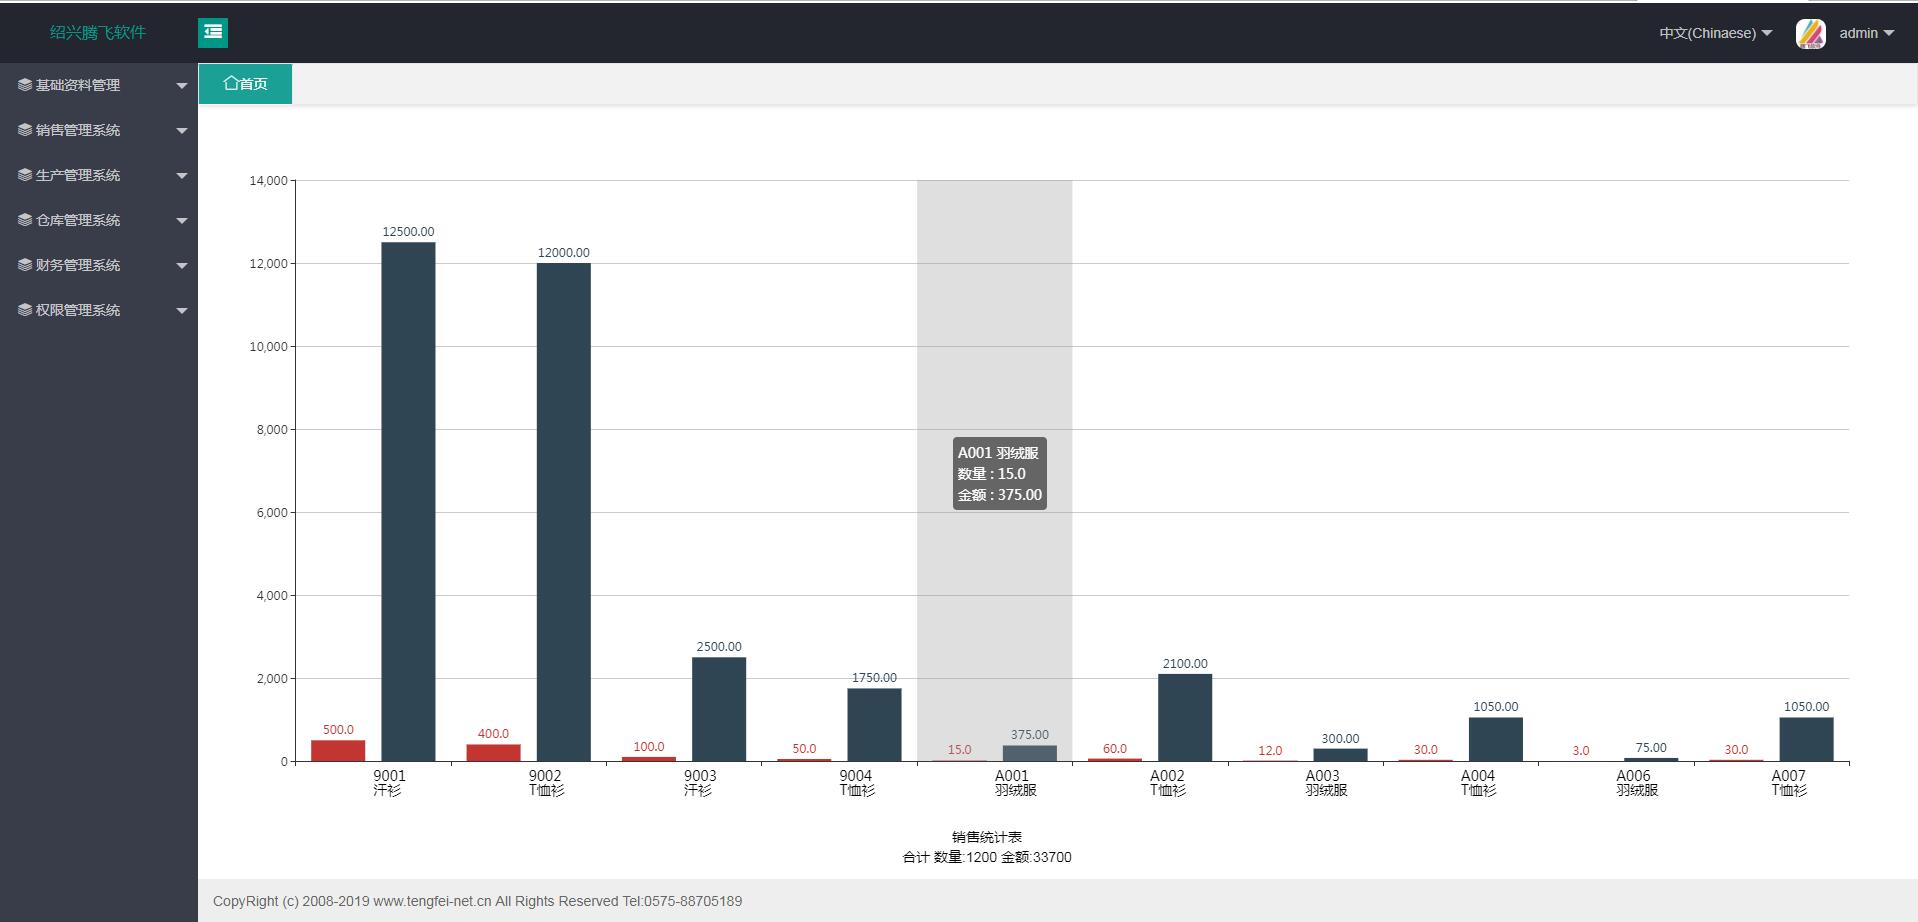Click the 绍兴腾飞软件 logo text
This screenshot has width=1918, height=922.
pyautogui.click(x=98, y=33)
